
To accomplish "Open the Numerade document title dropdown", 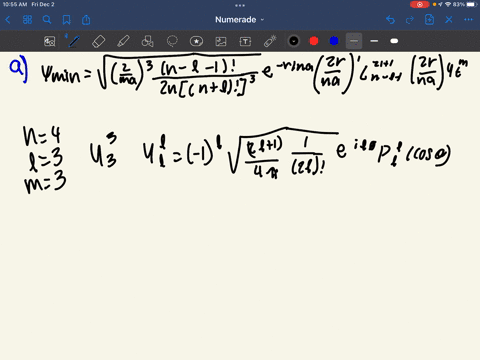I will pyautogui.click(x=239, y=20).
